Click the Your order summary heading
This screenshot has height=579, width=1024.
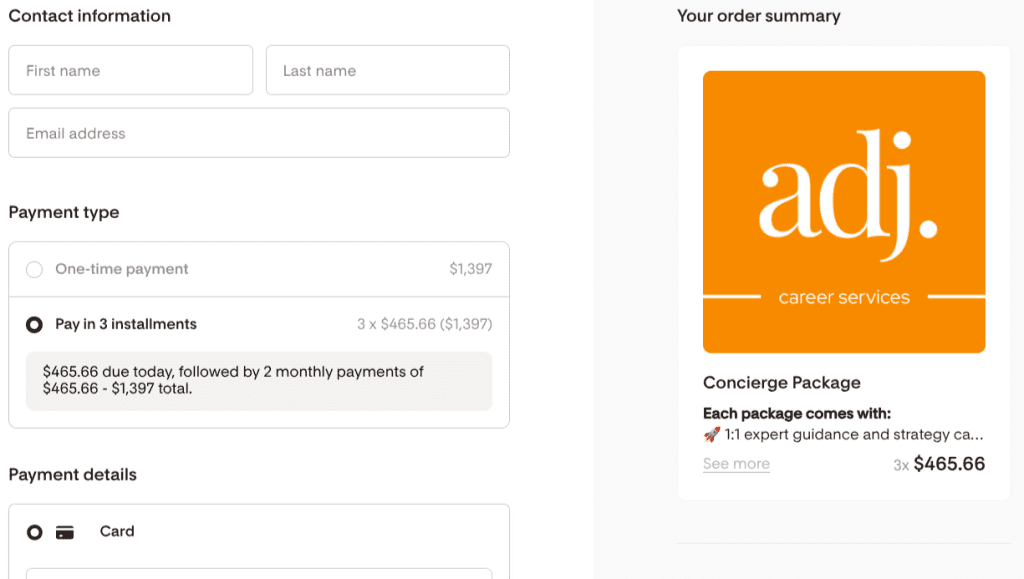(758, 16)
